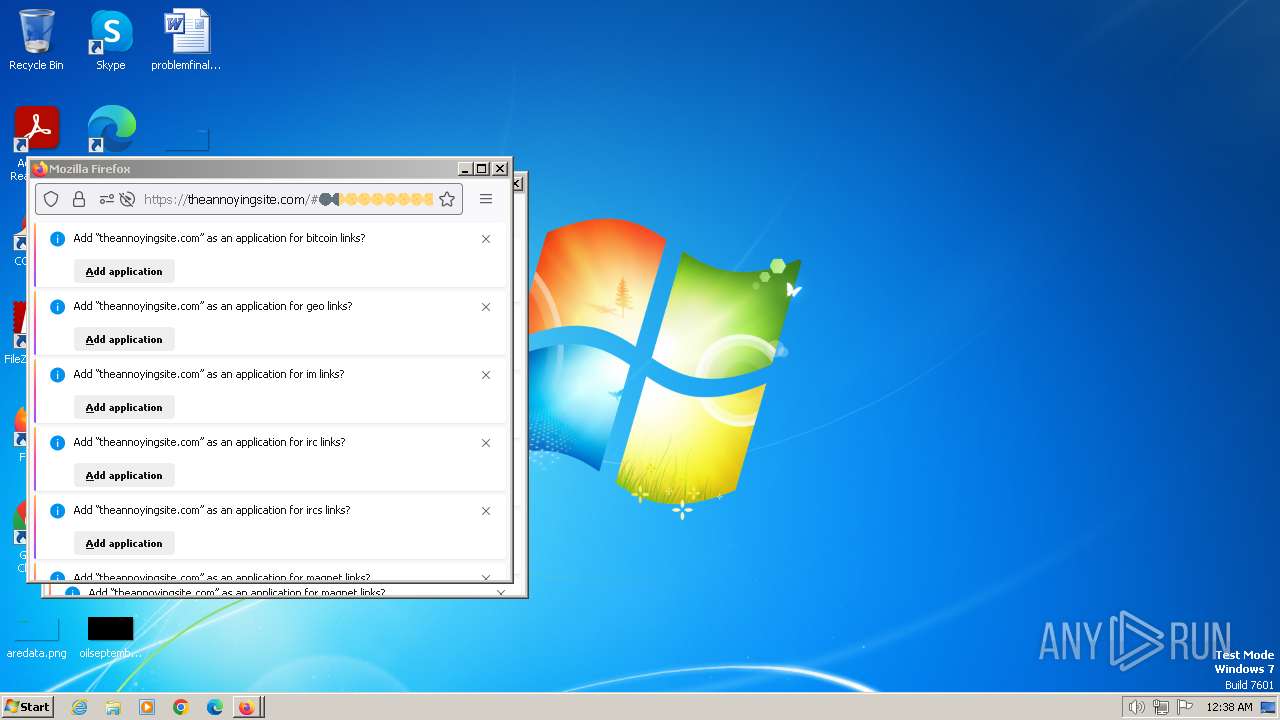
Task: Add application for im links
Action: coord(124,407)
